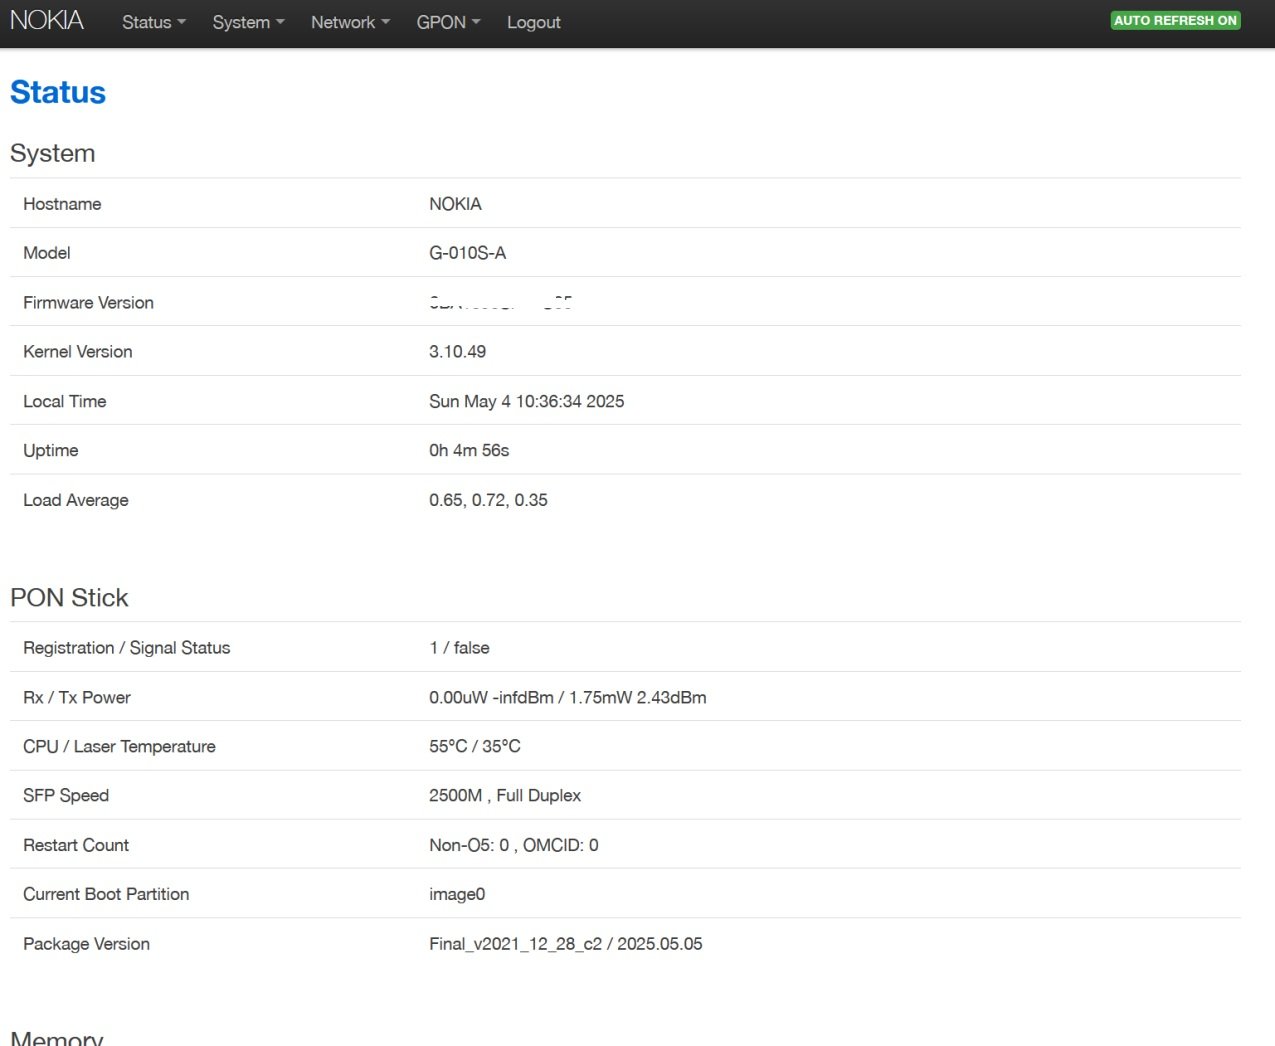
Task: Click the Model label
Action: point(47,253)
